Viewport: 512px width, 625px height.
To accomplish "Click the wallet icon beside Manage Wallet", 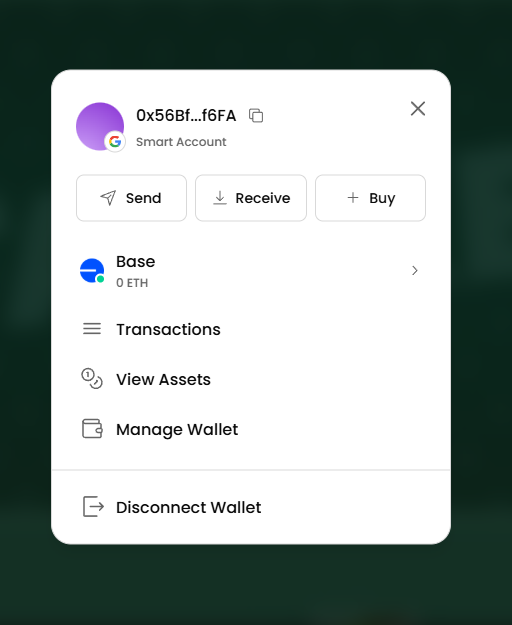I will coord(92,429).
